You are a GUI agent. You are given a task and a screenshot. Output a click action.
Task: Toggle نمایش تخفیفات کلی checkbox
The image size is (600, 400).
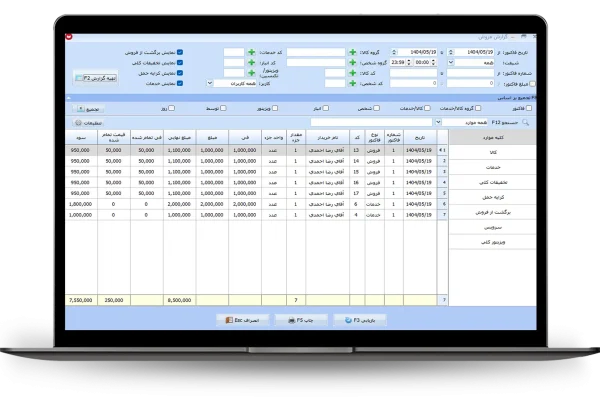pos(180,62)
